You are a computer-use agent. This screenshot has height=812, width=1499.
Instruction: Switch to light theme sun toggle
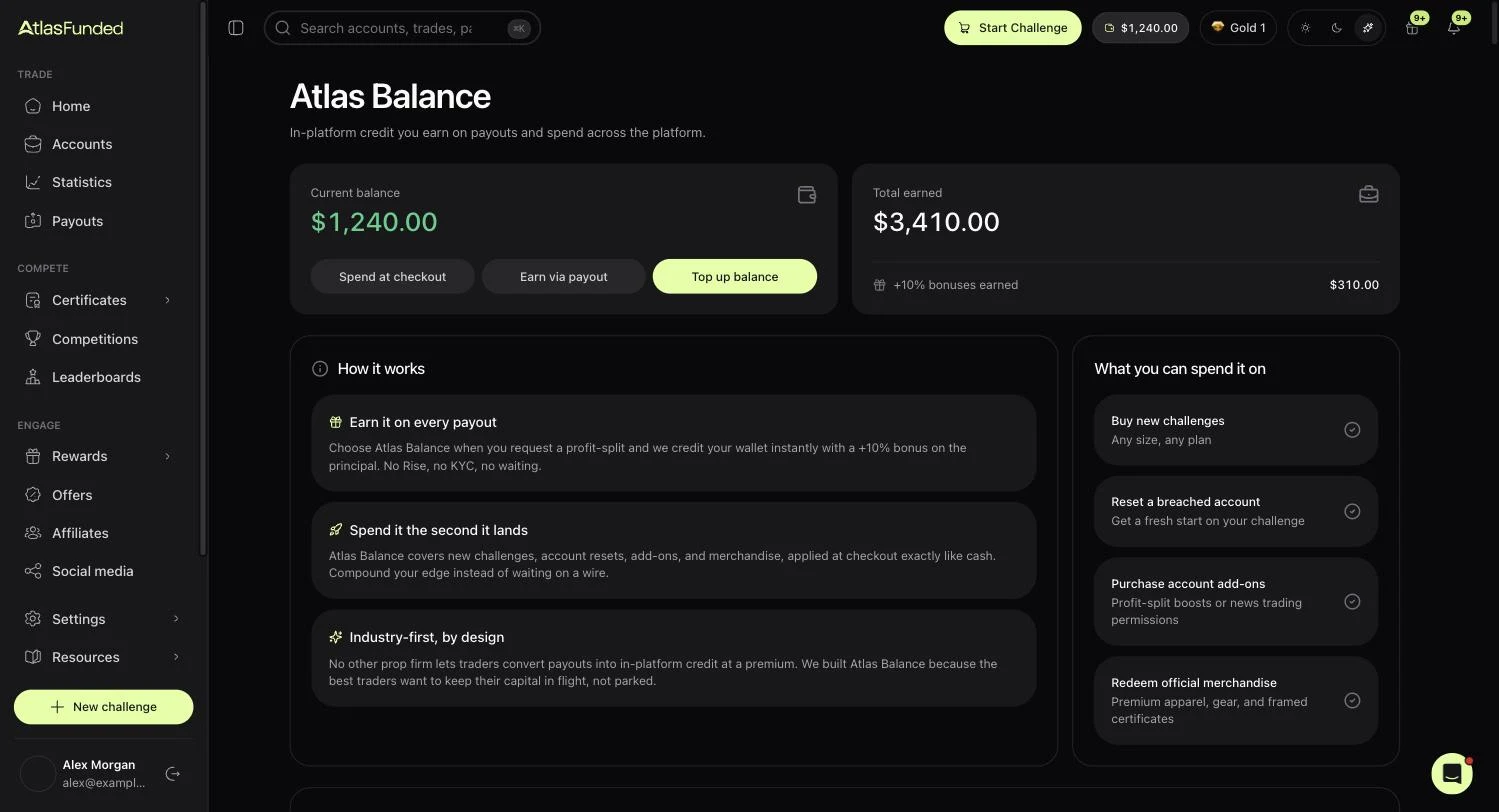(x=1305, y=28)
